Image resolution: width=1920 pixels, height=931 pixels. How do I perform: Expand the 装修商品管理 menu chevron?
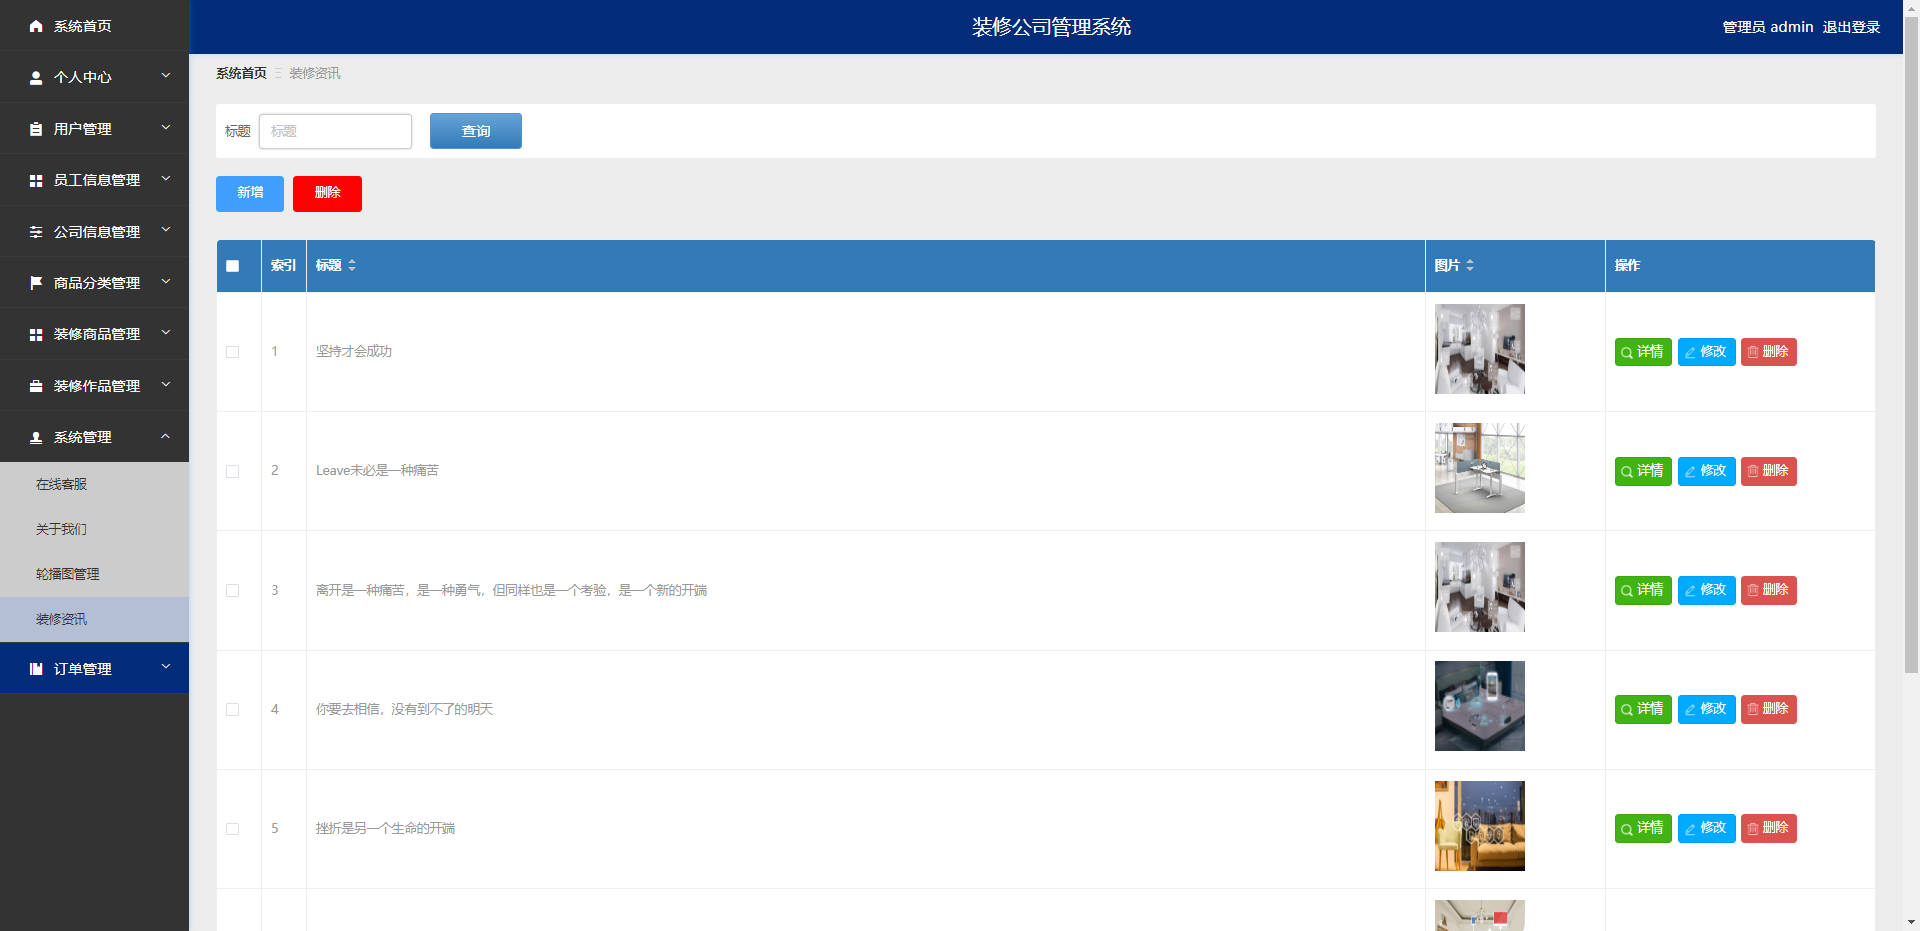(166, 333)
